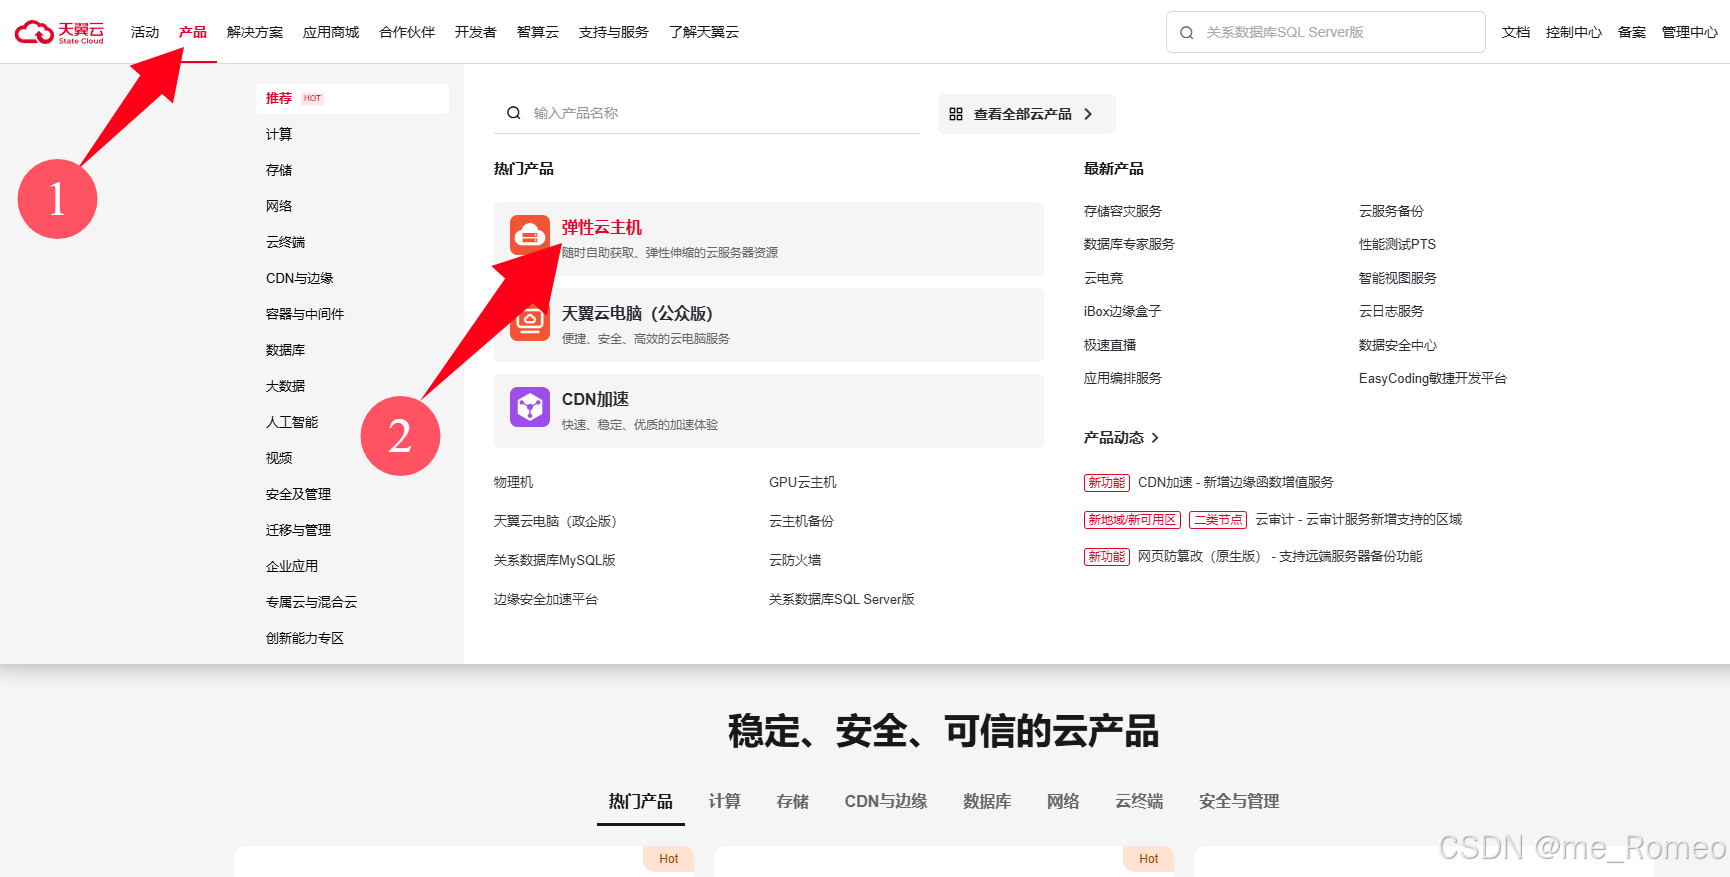This screenshot has height=877, width=1730.
Task: Focus the top search field 关系数据库SQL Server版
Action: 1326,32
